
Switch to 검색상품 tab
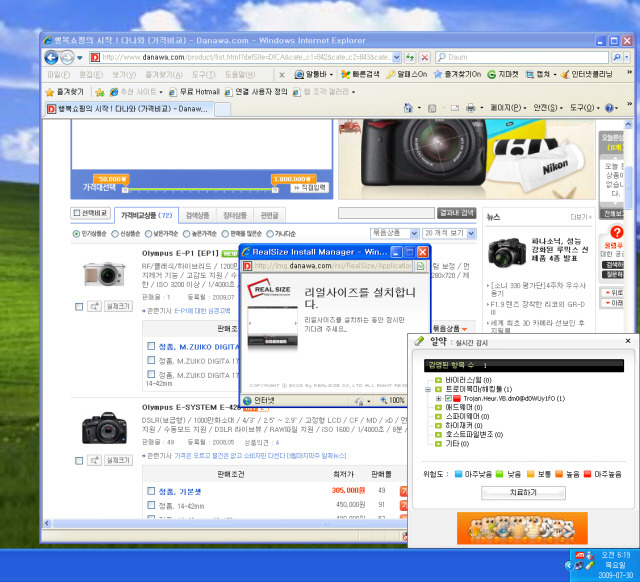pos(198,215)
